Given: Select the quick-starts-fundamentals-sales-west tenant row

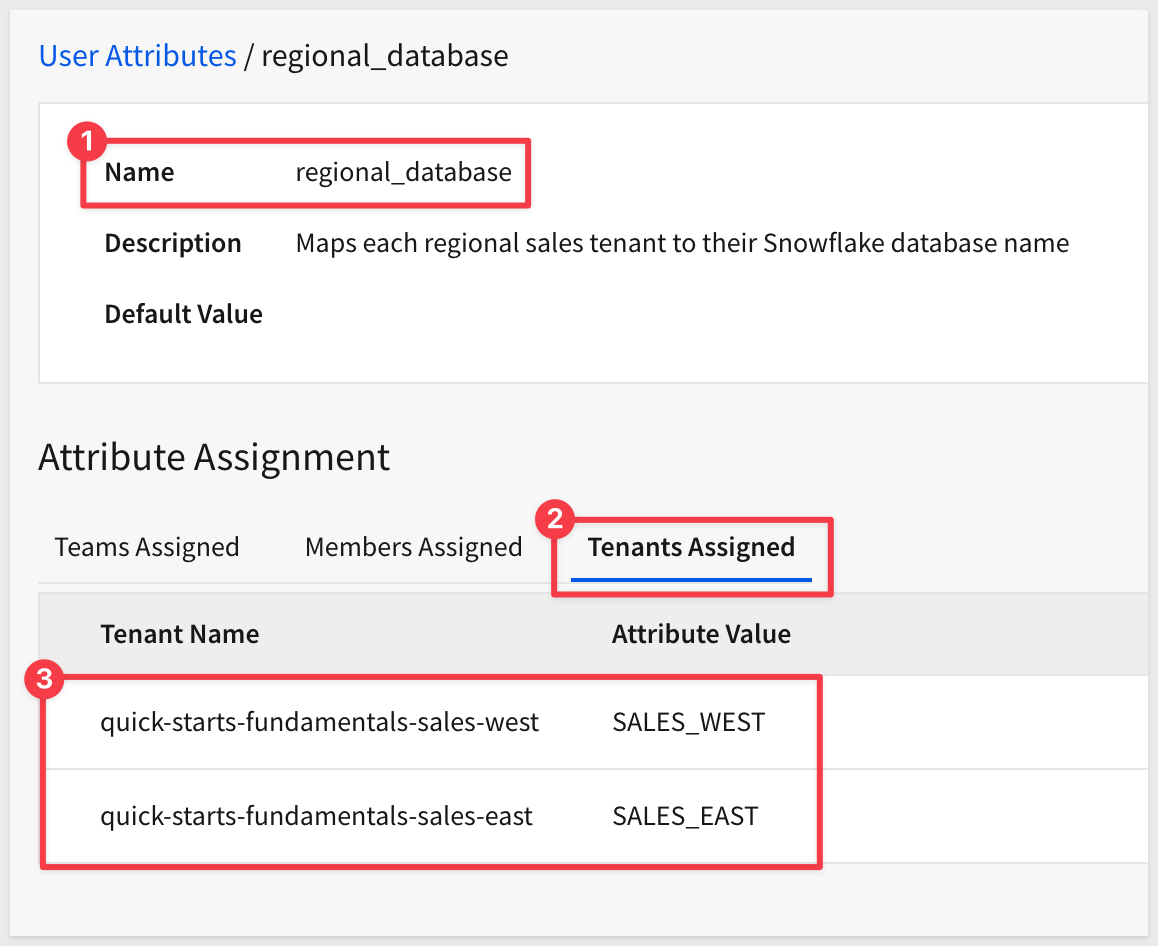Looking at the screenshot, I should (x=319, y=722).
